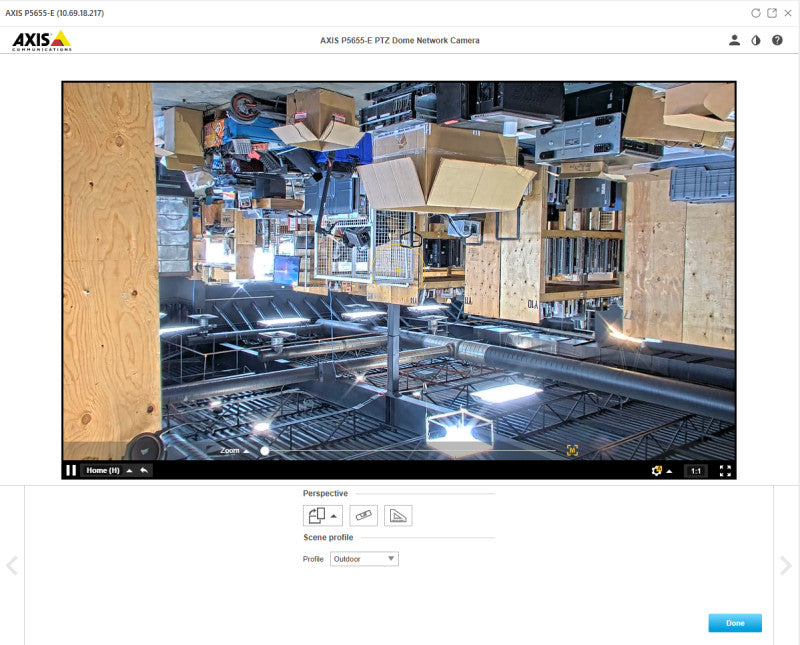800x645 pixels.
Task: Click the rotate image perspective icon
Action: (x=316, y=515)
